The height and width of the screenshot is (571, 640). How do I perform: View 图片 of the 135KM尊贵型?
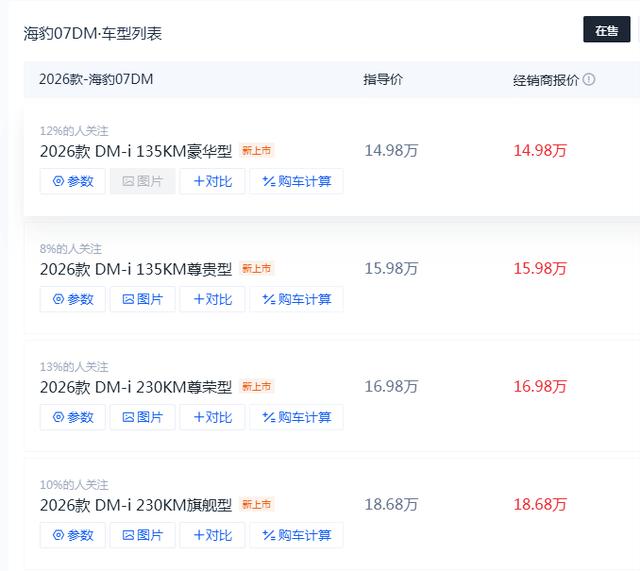point(143,299)
